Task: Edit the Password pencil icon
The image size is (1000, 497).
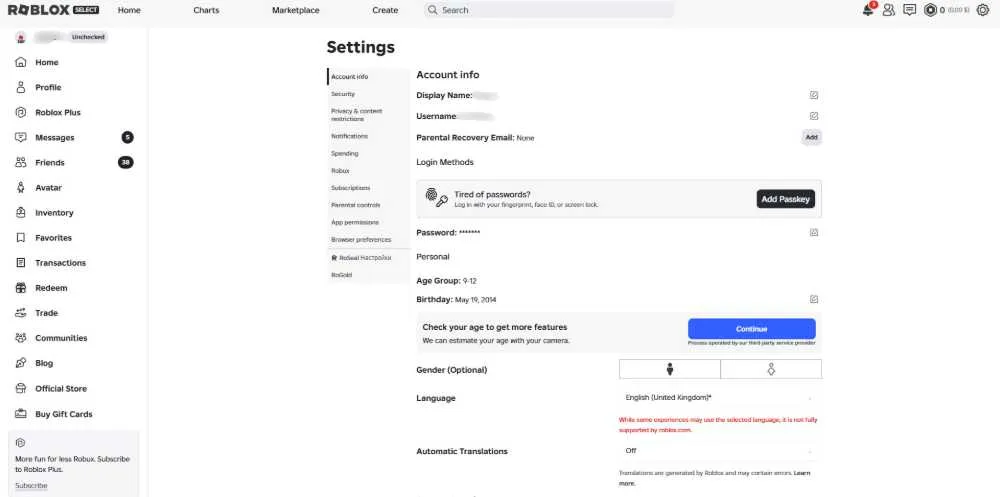Action: point(814,232)
